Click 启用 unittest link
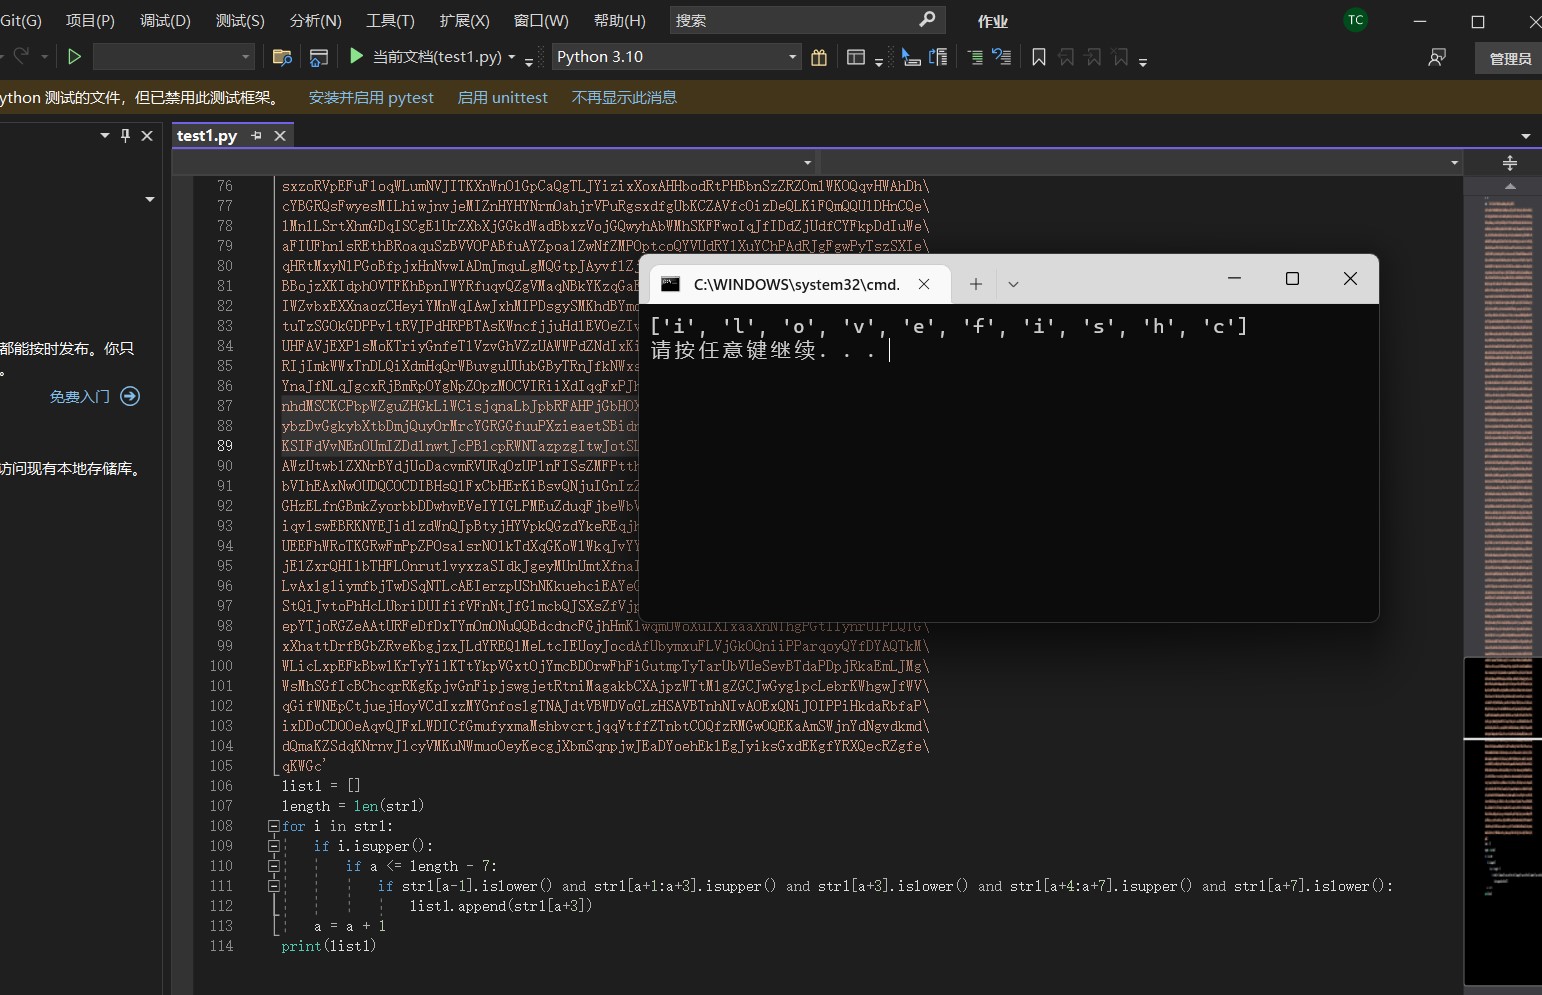Screen dimensions: 1542x995 coord(502,97)
